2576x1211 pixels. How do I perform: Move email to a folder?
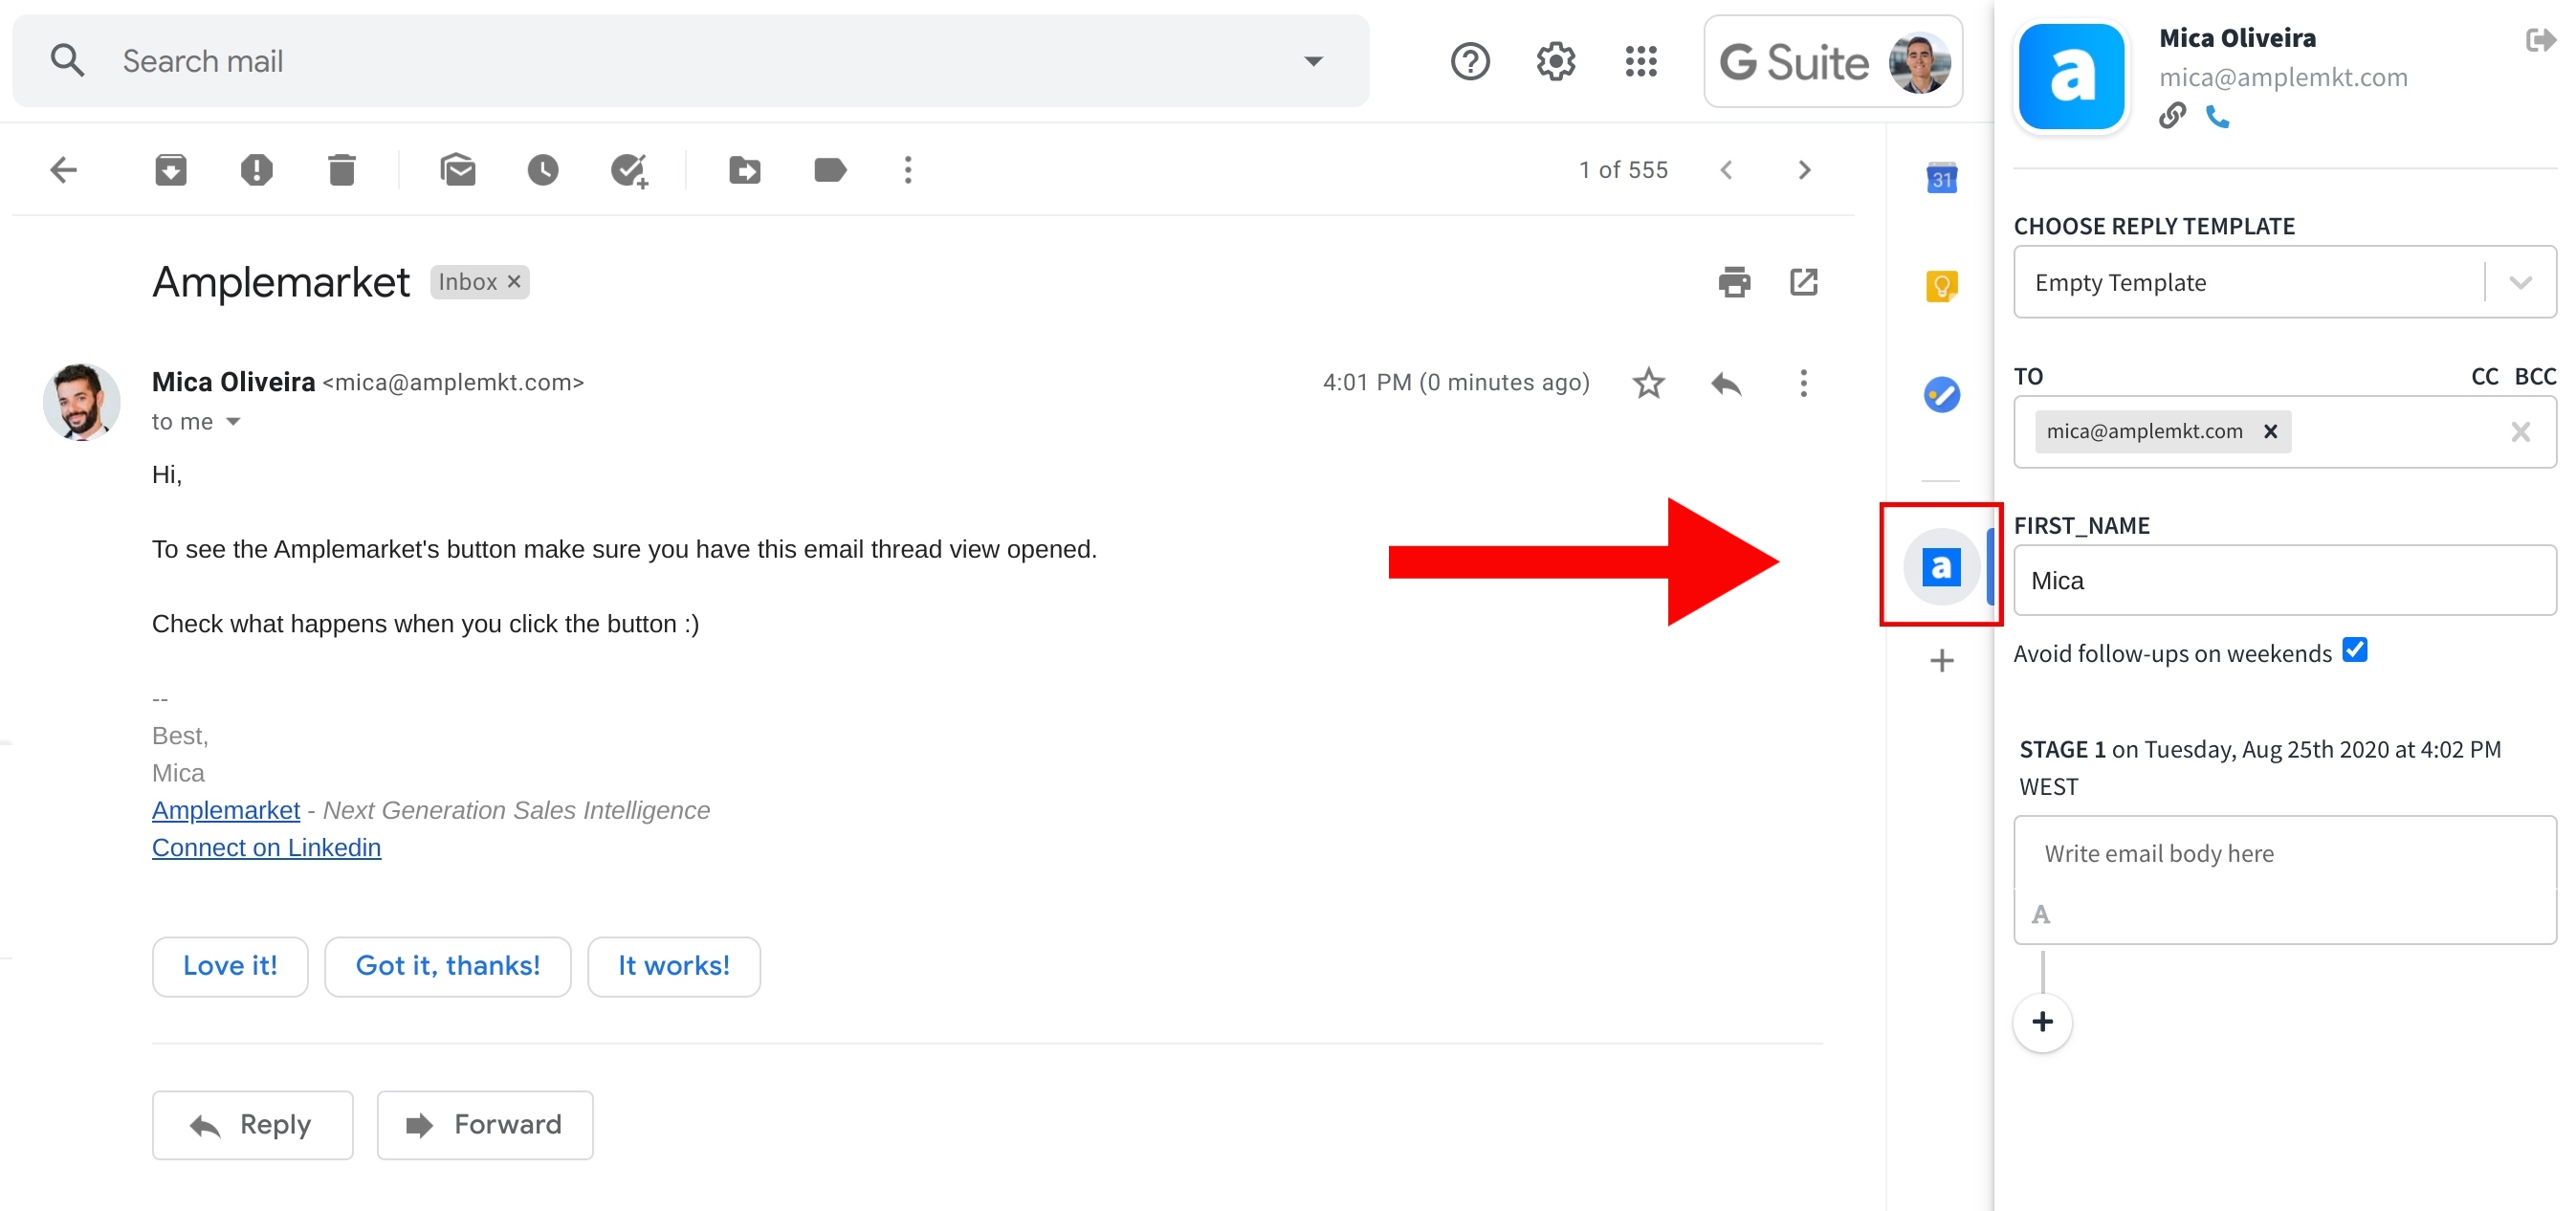[745, 170]
